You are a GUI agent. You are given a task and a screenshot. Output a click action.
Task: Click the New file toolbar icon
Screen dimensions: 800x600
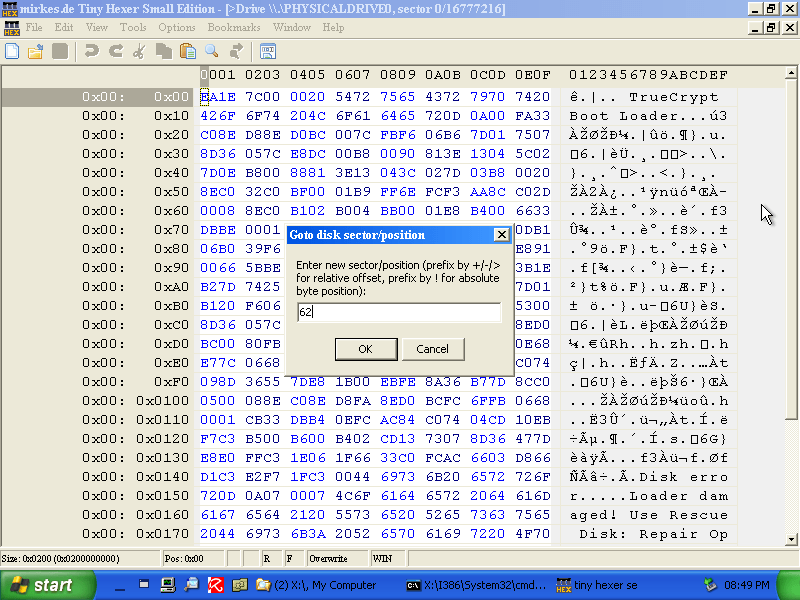[13, 51]
